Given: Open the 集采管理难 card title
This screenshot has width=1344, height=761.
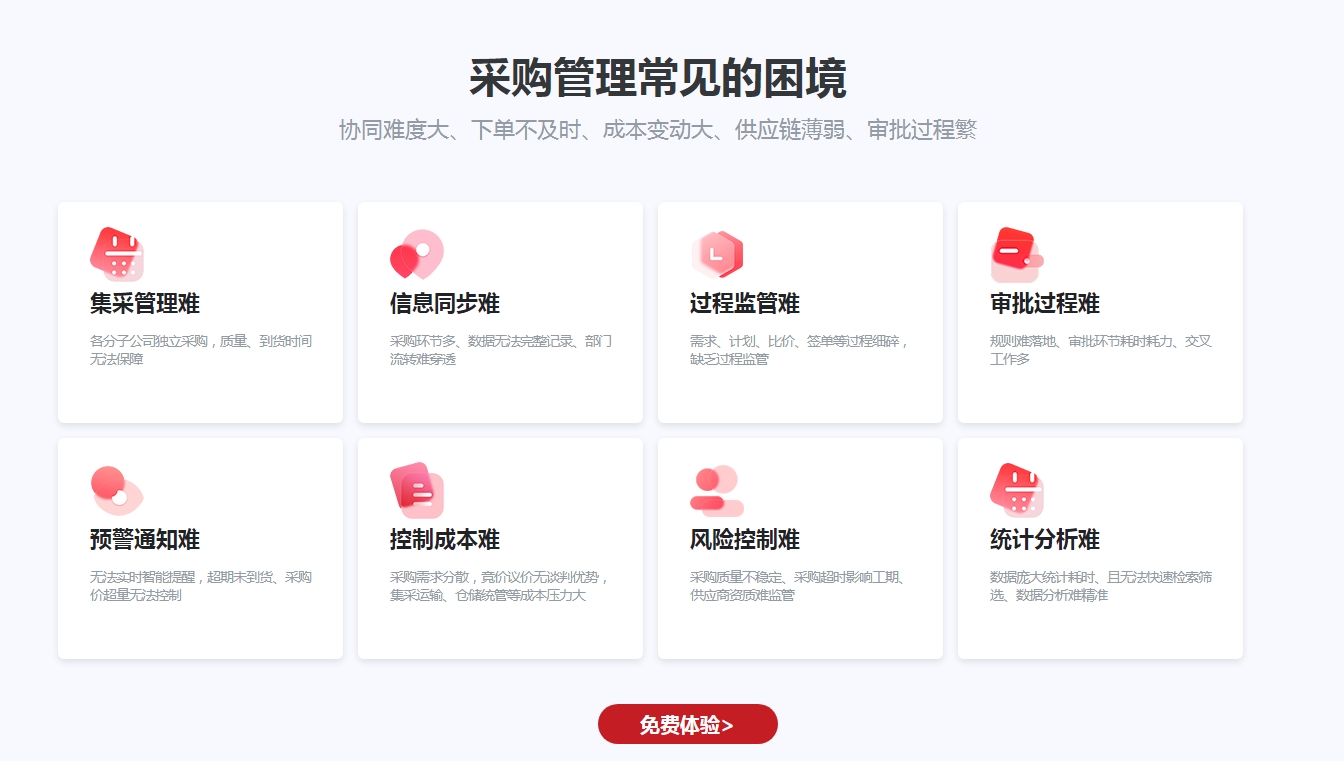Looking at the screenshot, I should [145, 304].
